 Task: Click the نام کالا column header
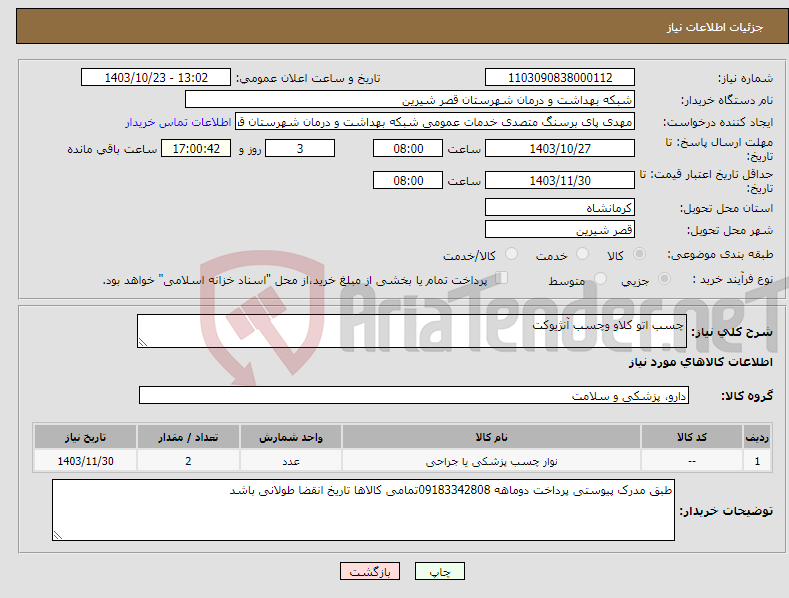tap(491, 437)
